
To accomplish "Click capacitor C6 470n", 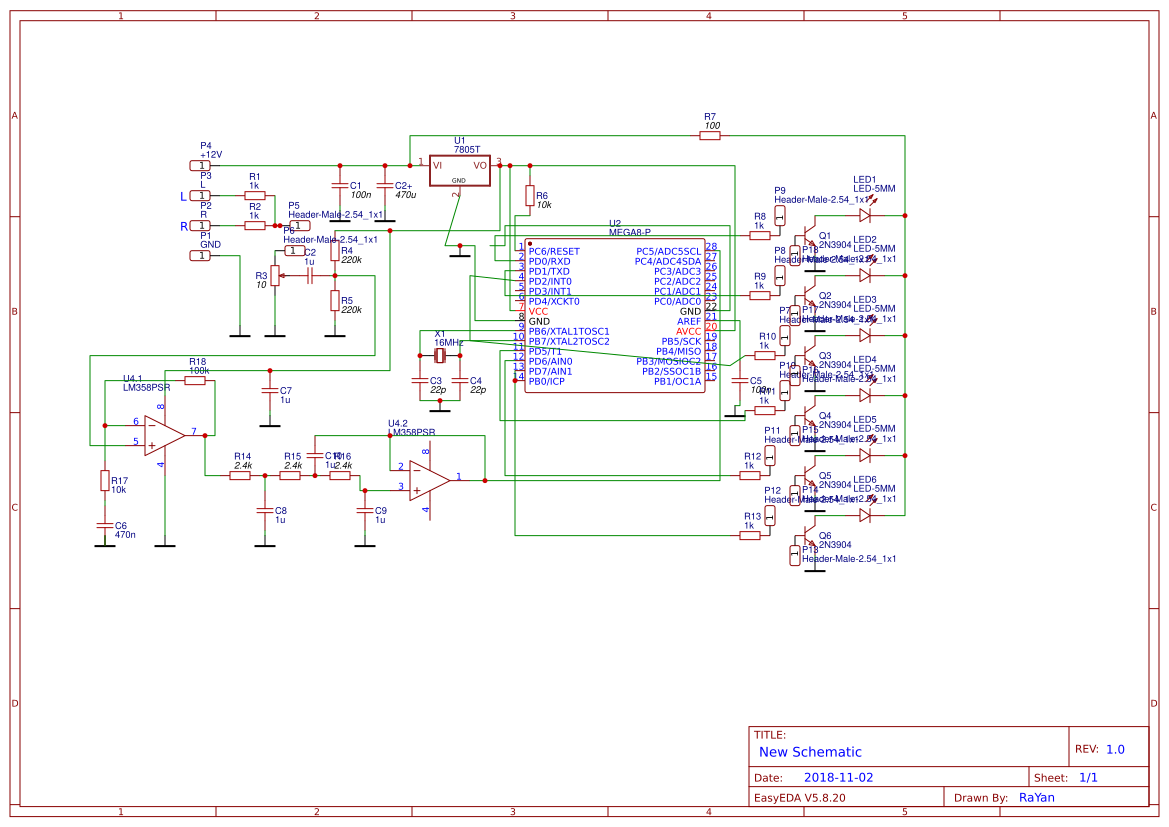I will pos(105,526).
